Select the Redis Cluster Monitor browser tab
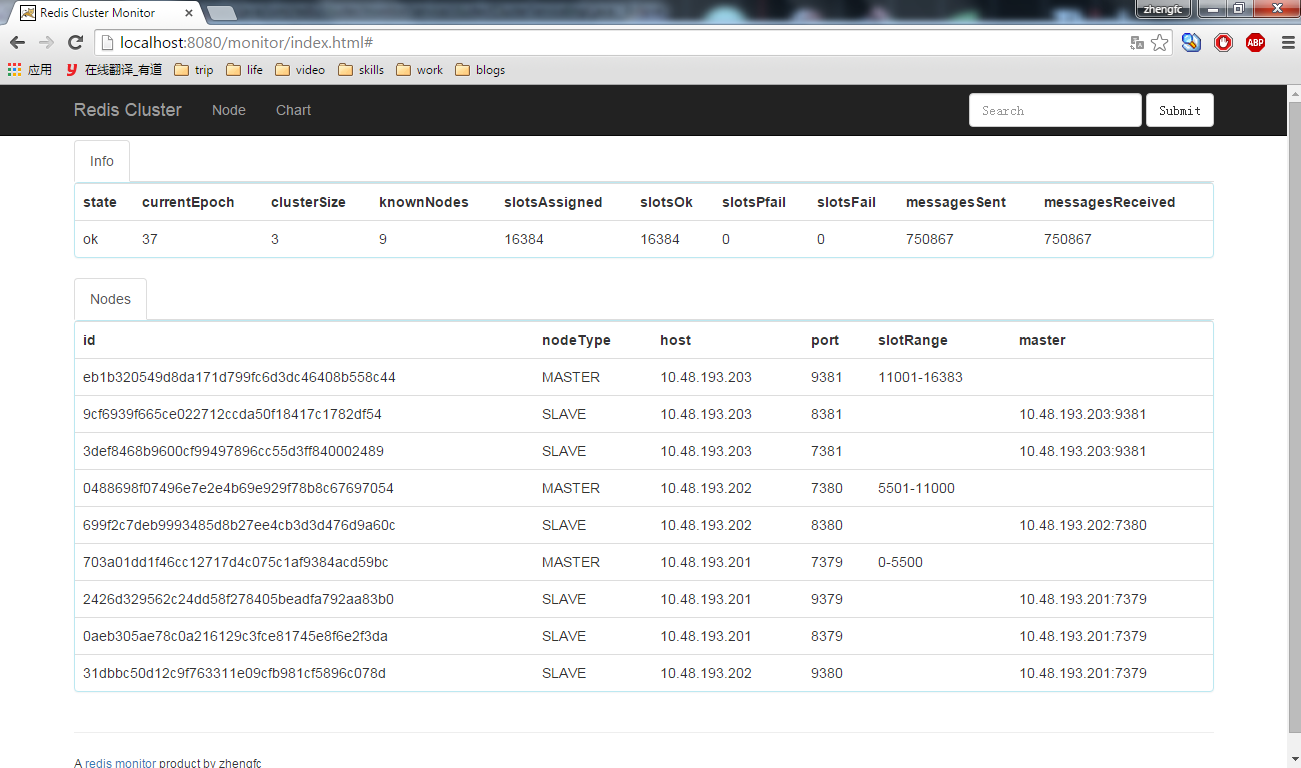 106,13
